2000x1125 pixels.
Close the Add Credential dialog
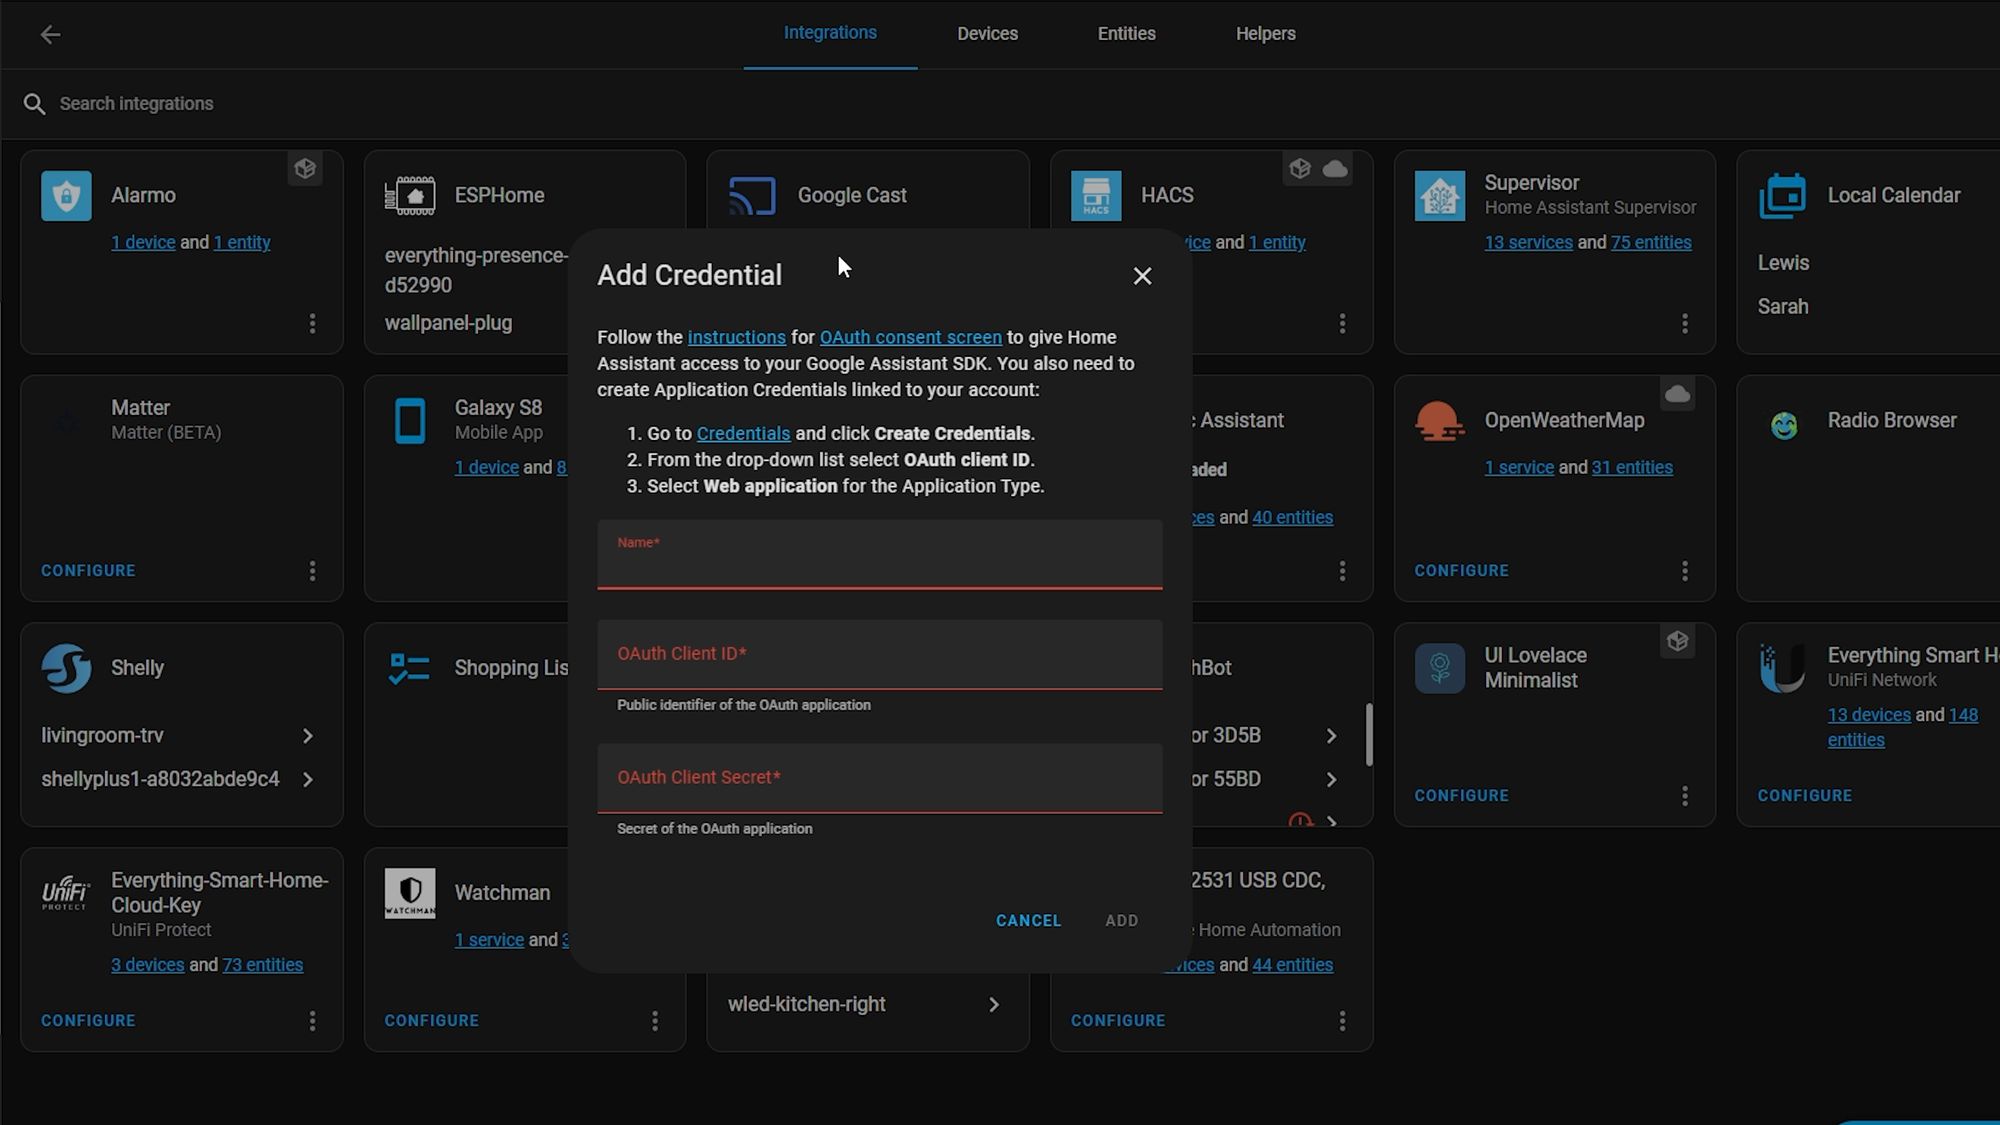click(x=1141, y=276)
